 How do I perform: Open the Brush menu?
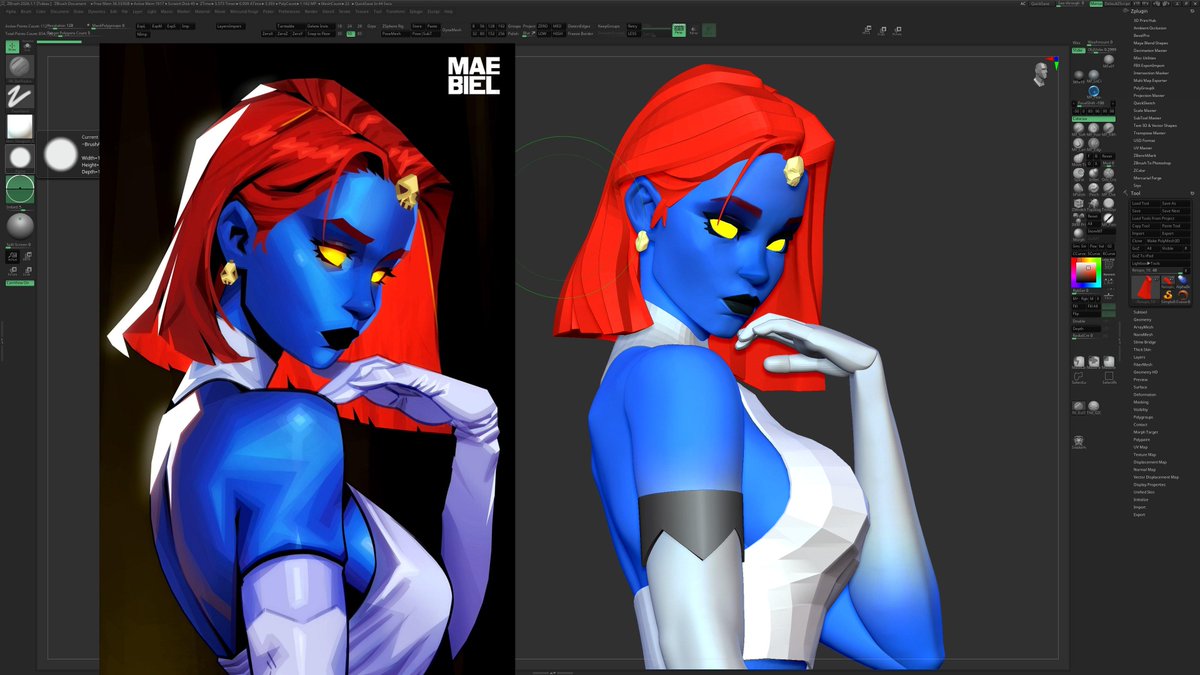tap(26, 12)
